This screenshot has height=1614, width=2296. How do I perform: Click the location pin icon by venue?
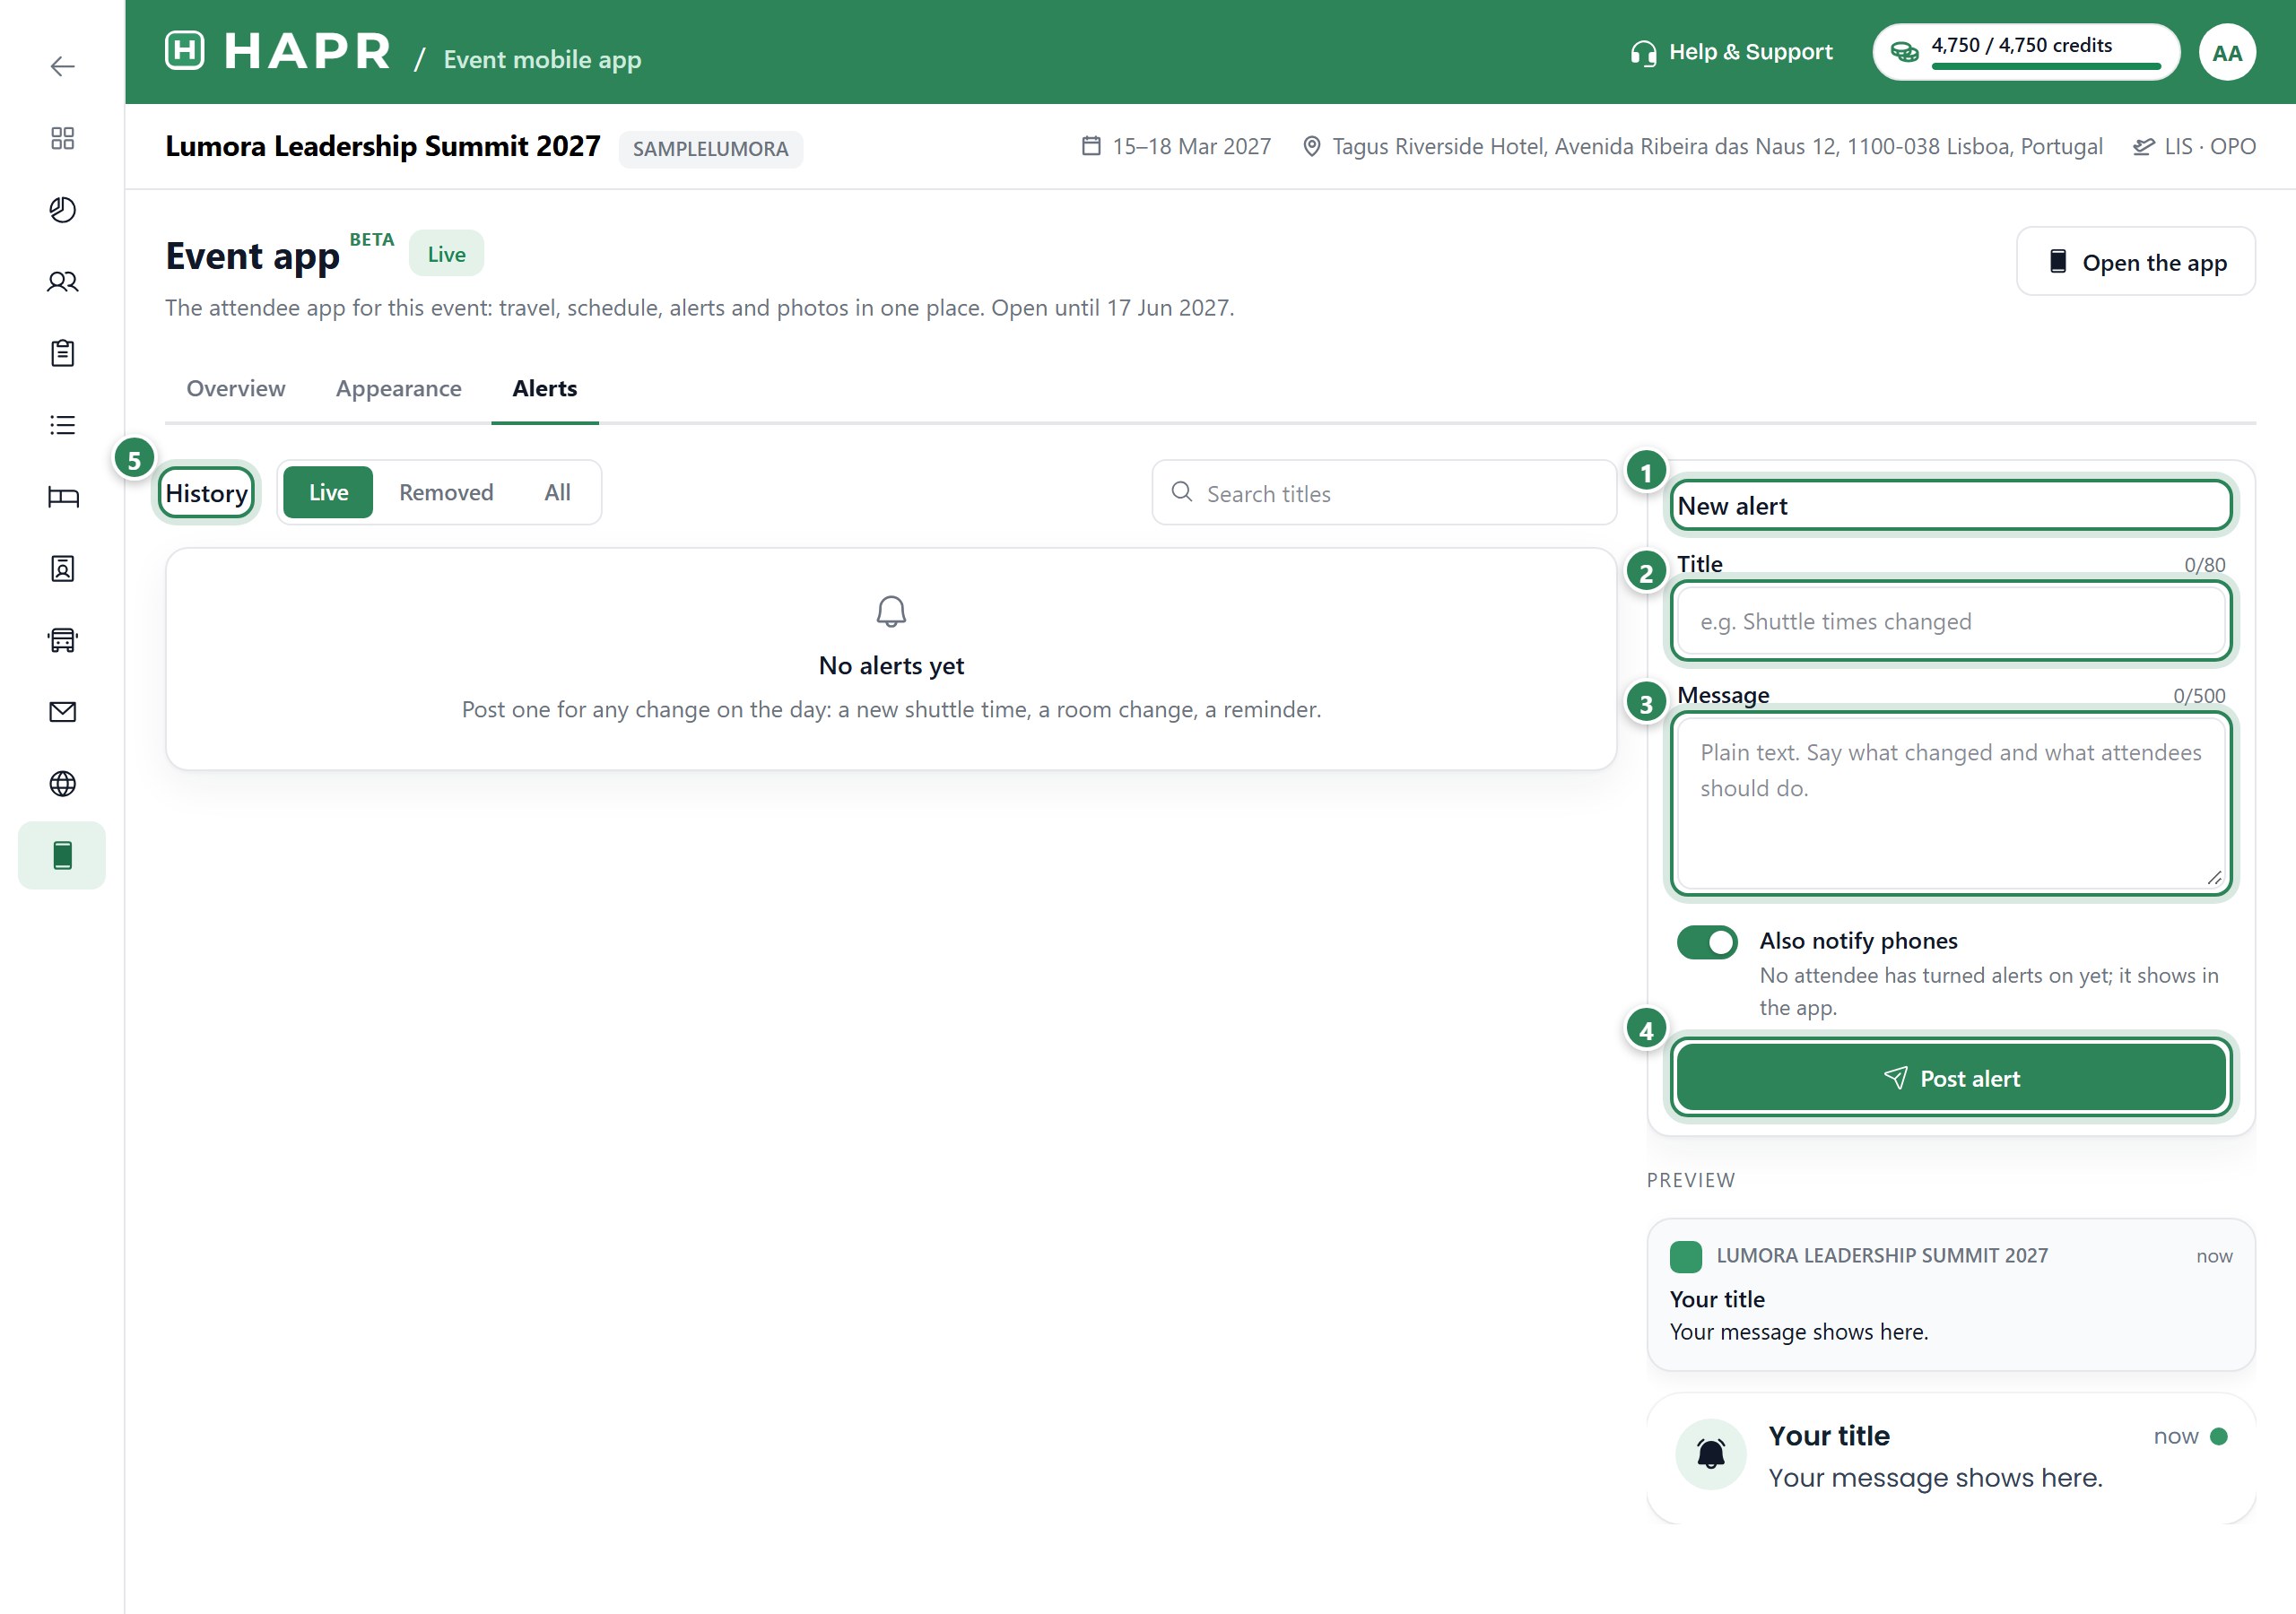(x=1311, y=147)
